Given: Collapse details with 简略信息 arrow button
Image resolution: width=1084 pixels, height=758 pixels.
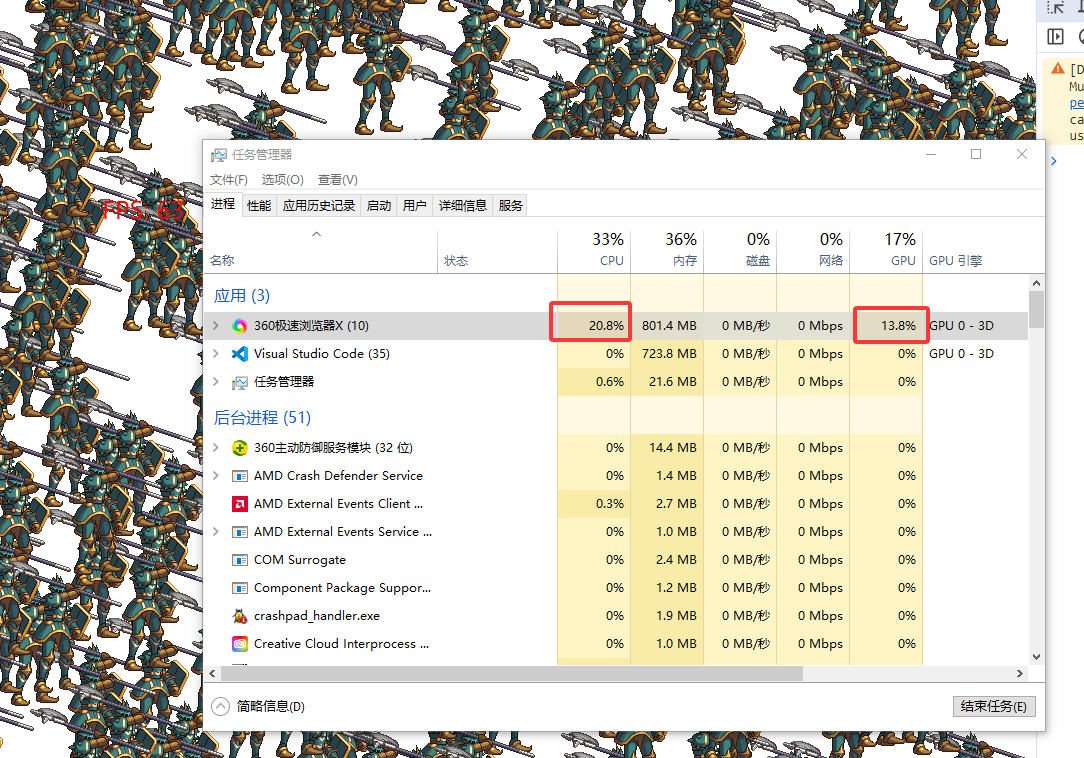Looking at the screenshot, I should coord(220,706).
